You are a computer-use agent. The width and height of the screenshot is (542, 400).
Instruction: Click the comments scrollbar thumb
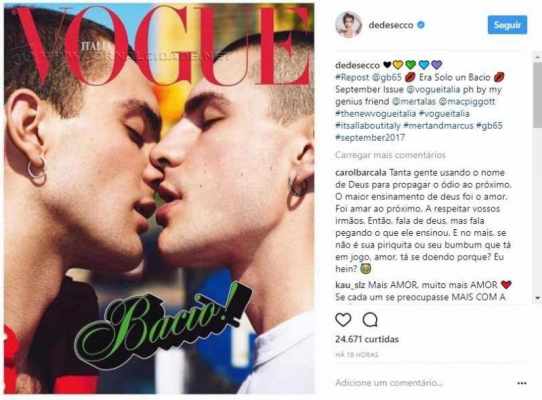point(538,94)
